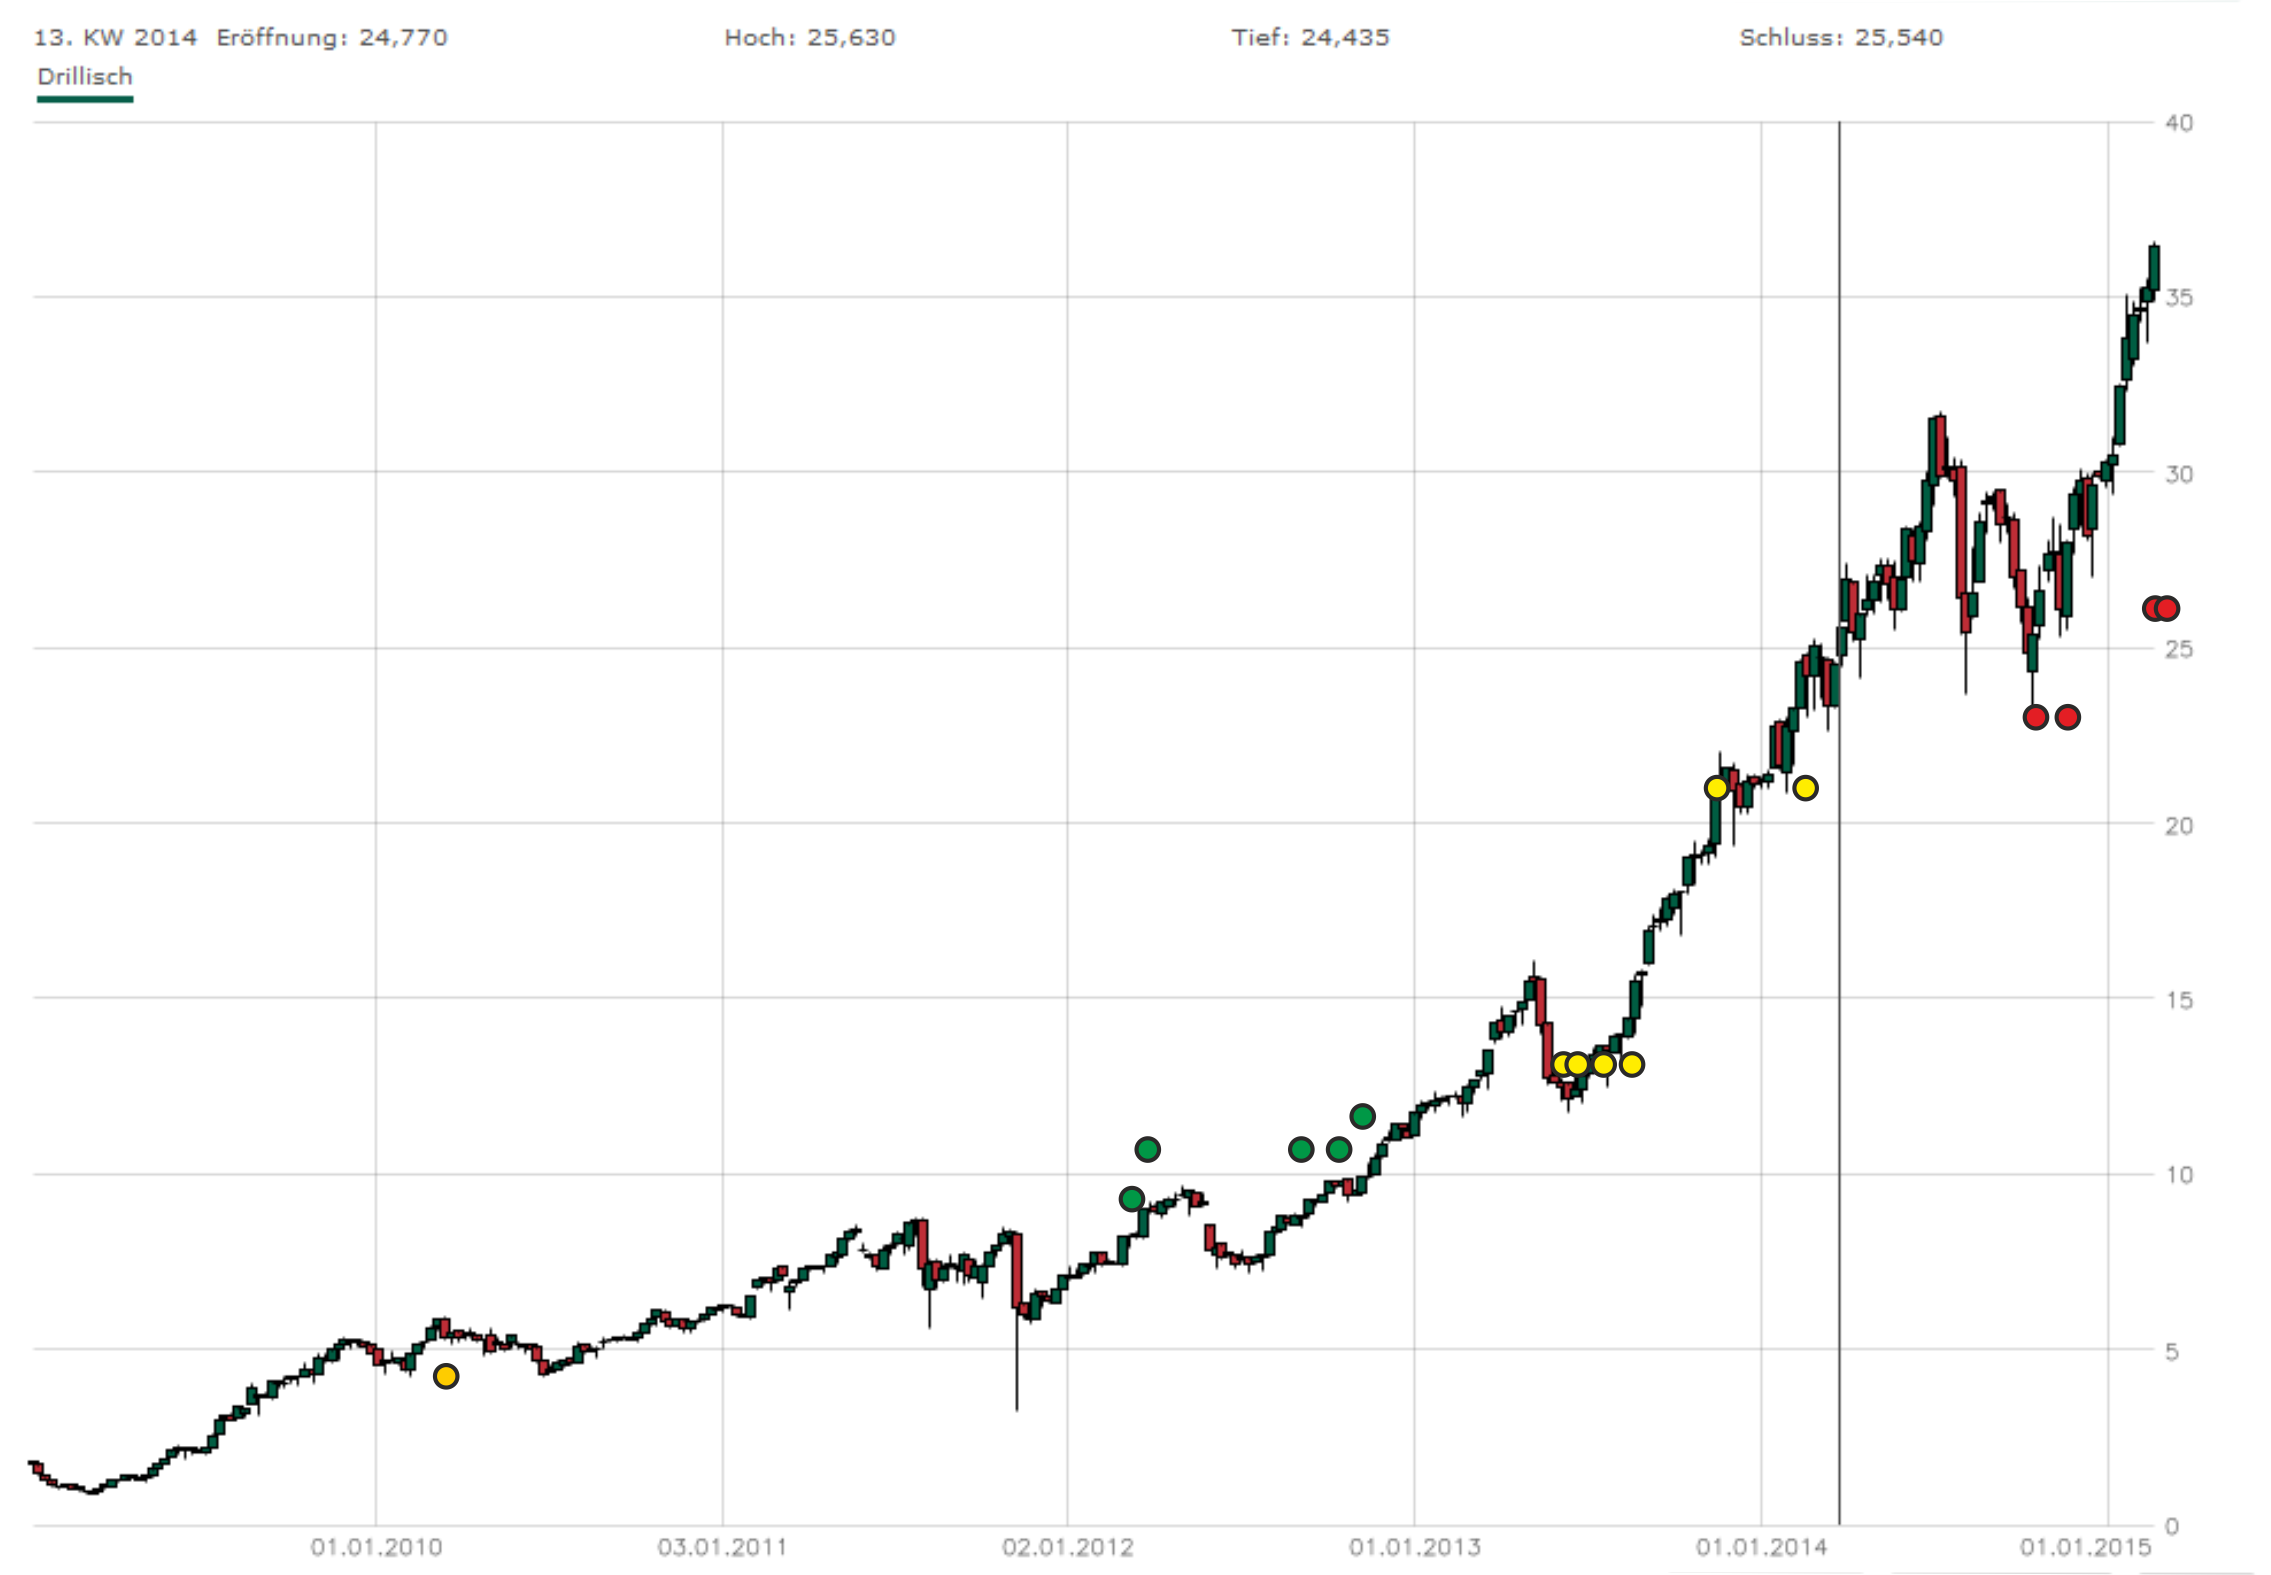Screen dimensions: 2271x1575
Task: Click the yellow marker on the late-2013 candle
Action: 1716,788
